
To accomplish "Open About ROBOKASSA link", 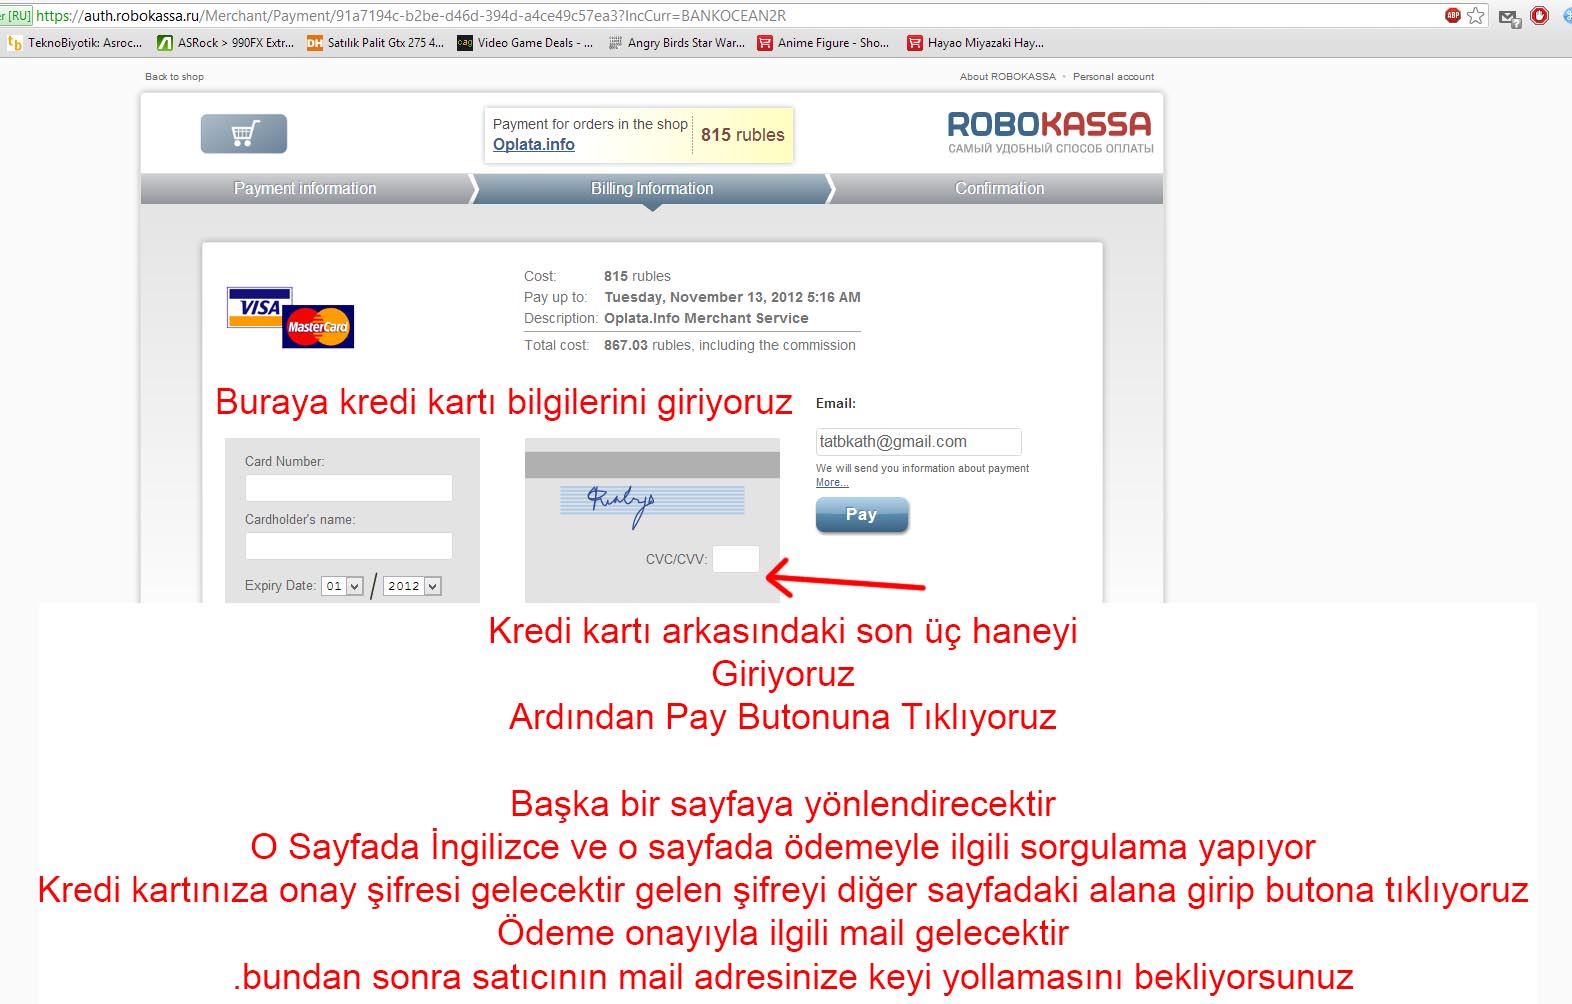I will 1007,77.
